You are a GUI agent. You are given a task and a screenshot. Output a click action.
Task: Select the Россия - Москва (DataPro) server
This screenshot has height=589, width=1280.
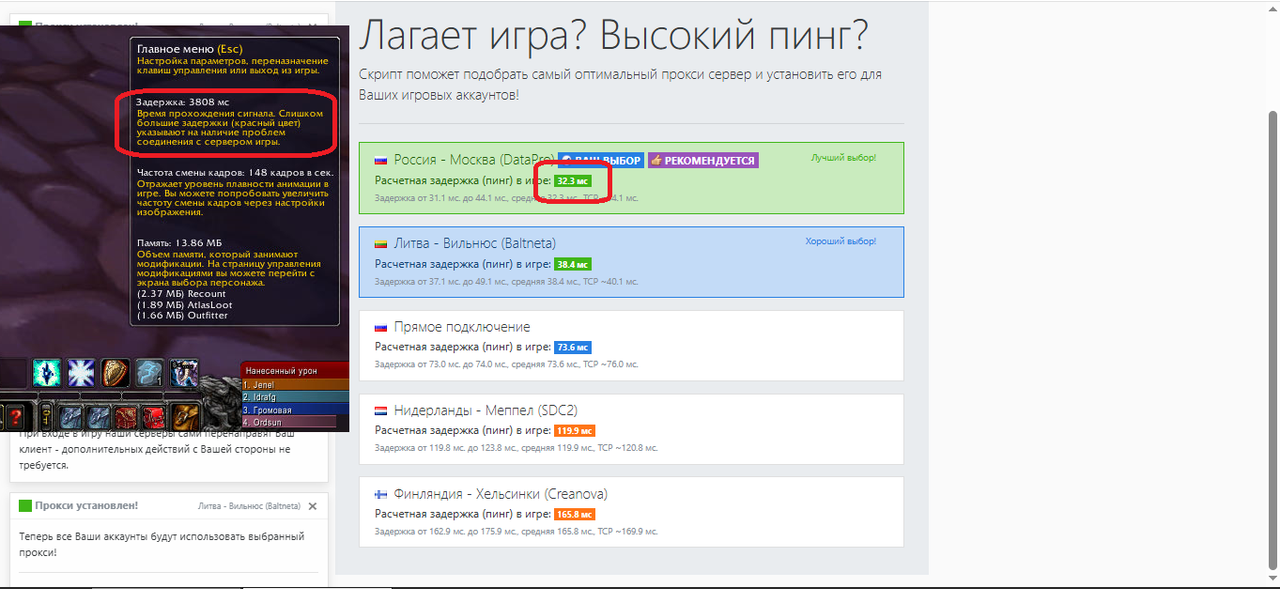(631, 178)
